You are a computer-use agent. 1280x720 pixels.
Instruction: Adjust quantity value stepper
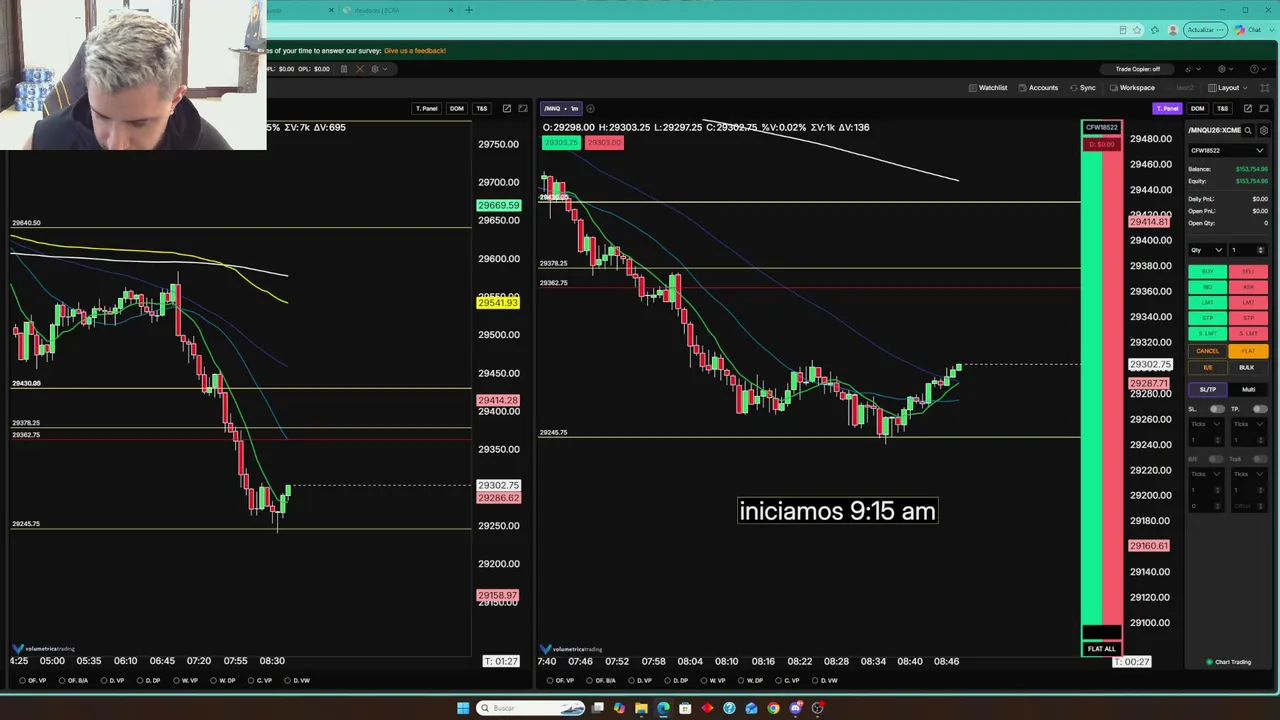coord(1260,250)
